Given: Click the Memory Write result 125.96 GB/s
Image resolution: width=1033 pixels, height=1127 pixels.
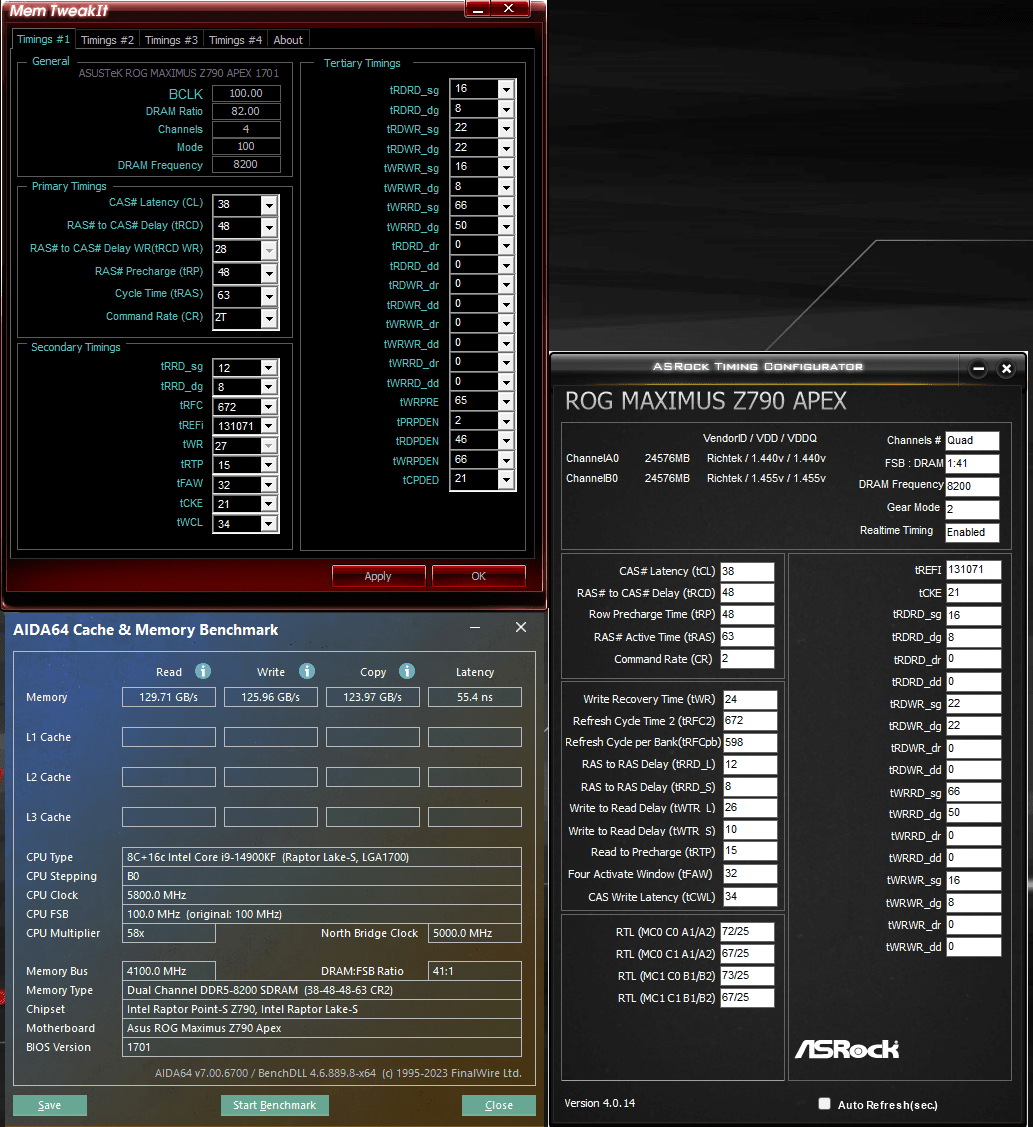Looking at the screenshot, I should point(271,697).
